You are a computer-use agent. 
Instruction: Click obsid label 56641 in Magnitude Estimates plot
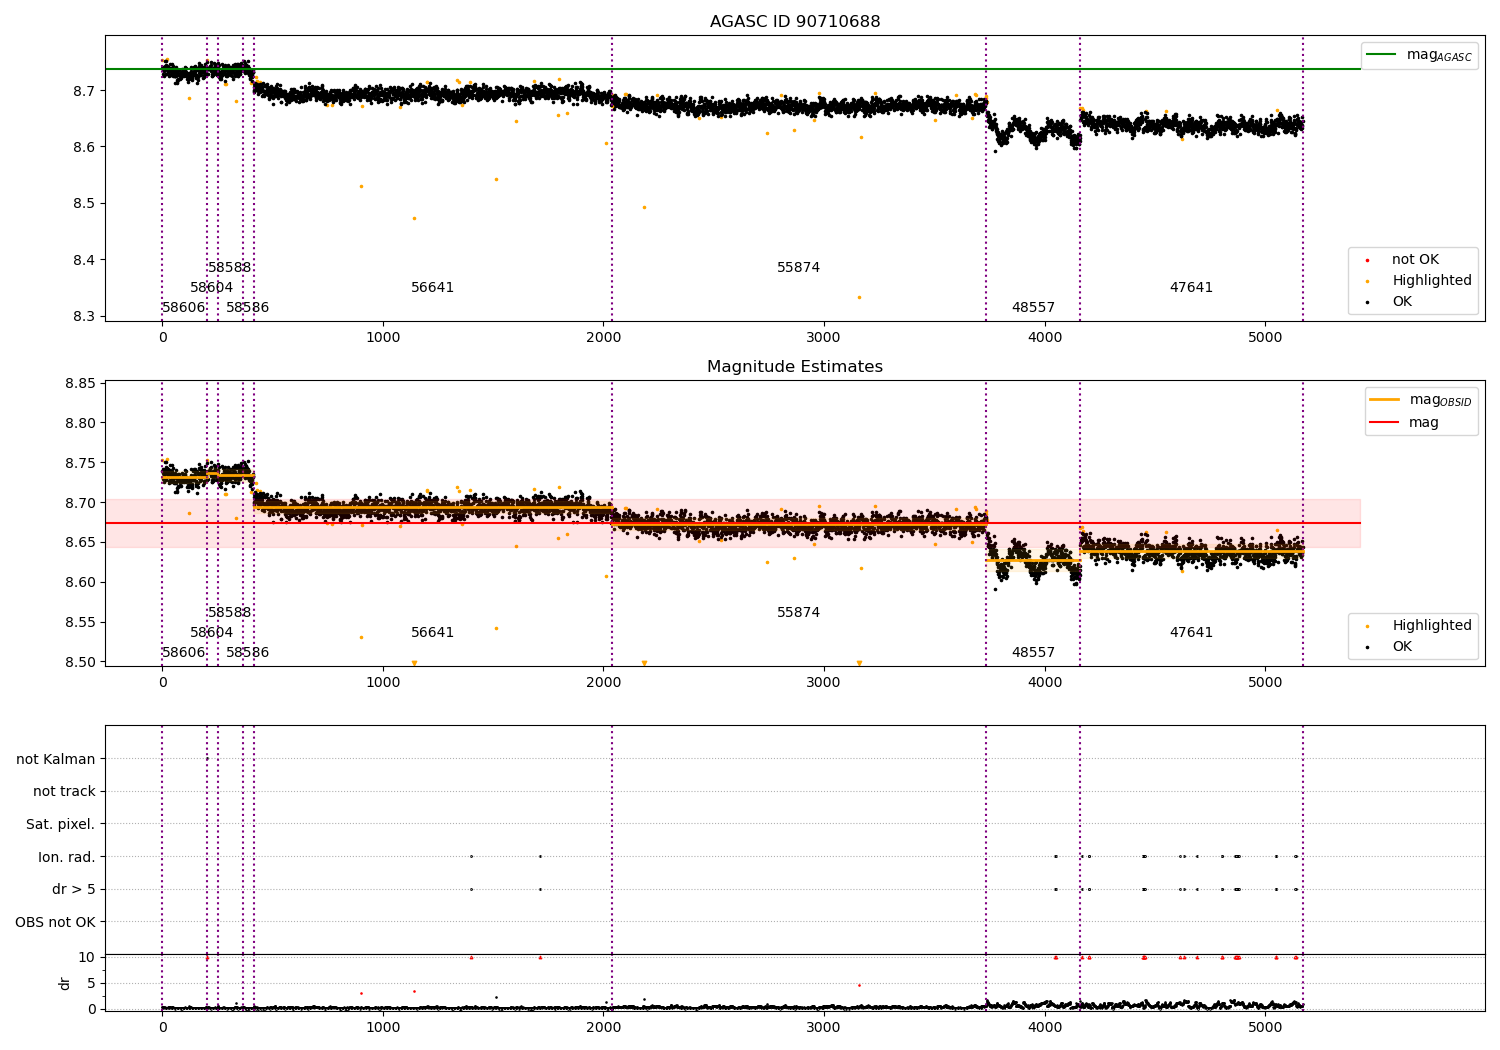pyautogui.click(x=433, y=633)
